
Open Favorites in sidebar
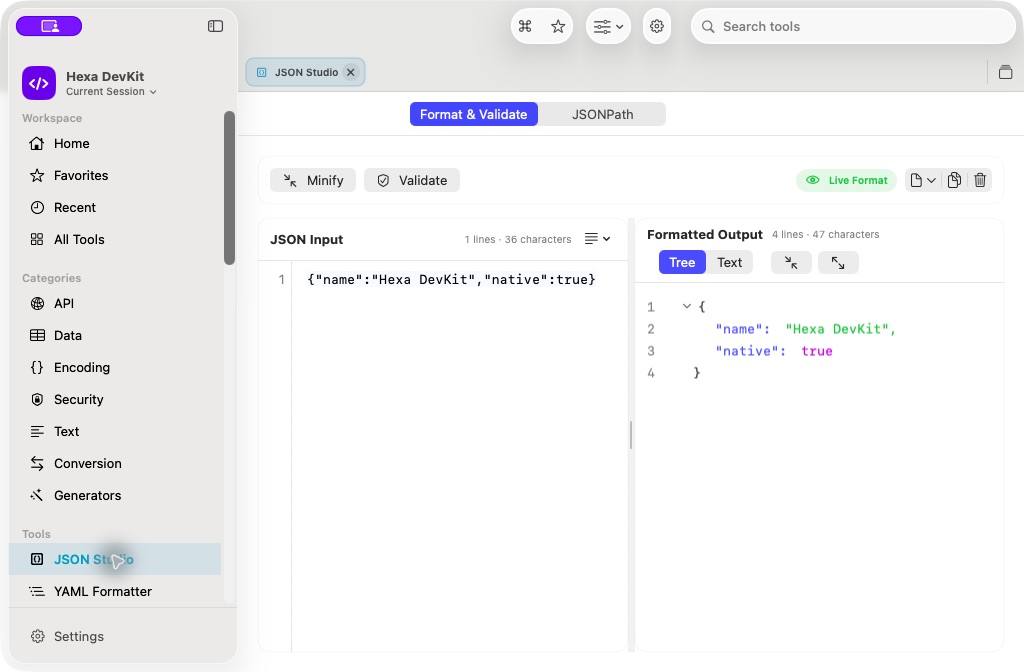115,176
